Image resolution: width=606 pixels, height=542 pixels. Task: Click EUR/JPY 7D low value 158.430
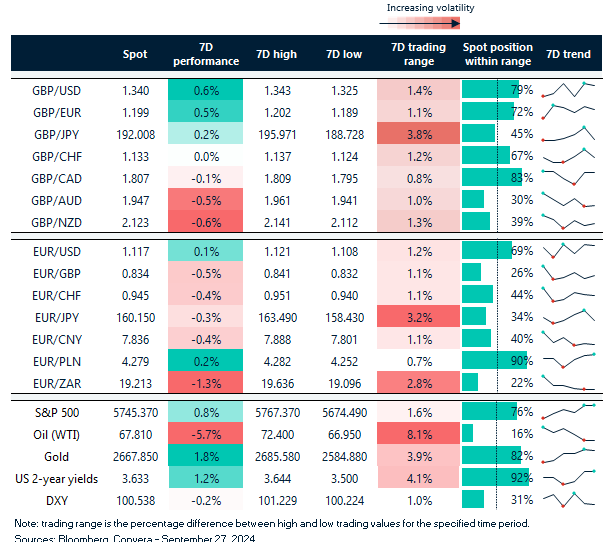point(345,318)
